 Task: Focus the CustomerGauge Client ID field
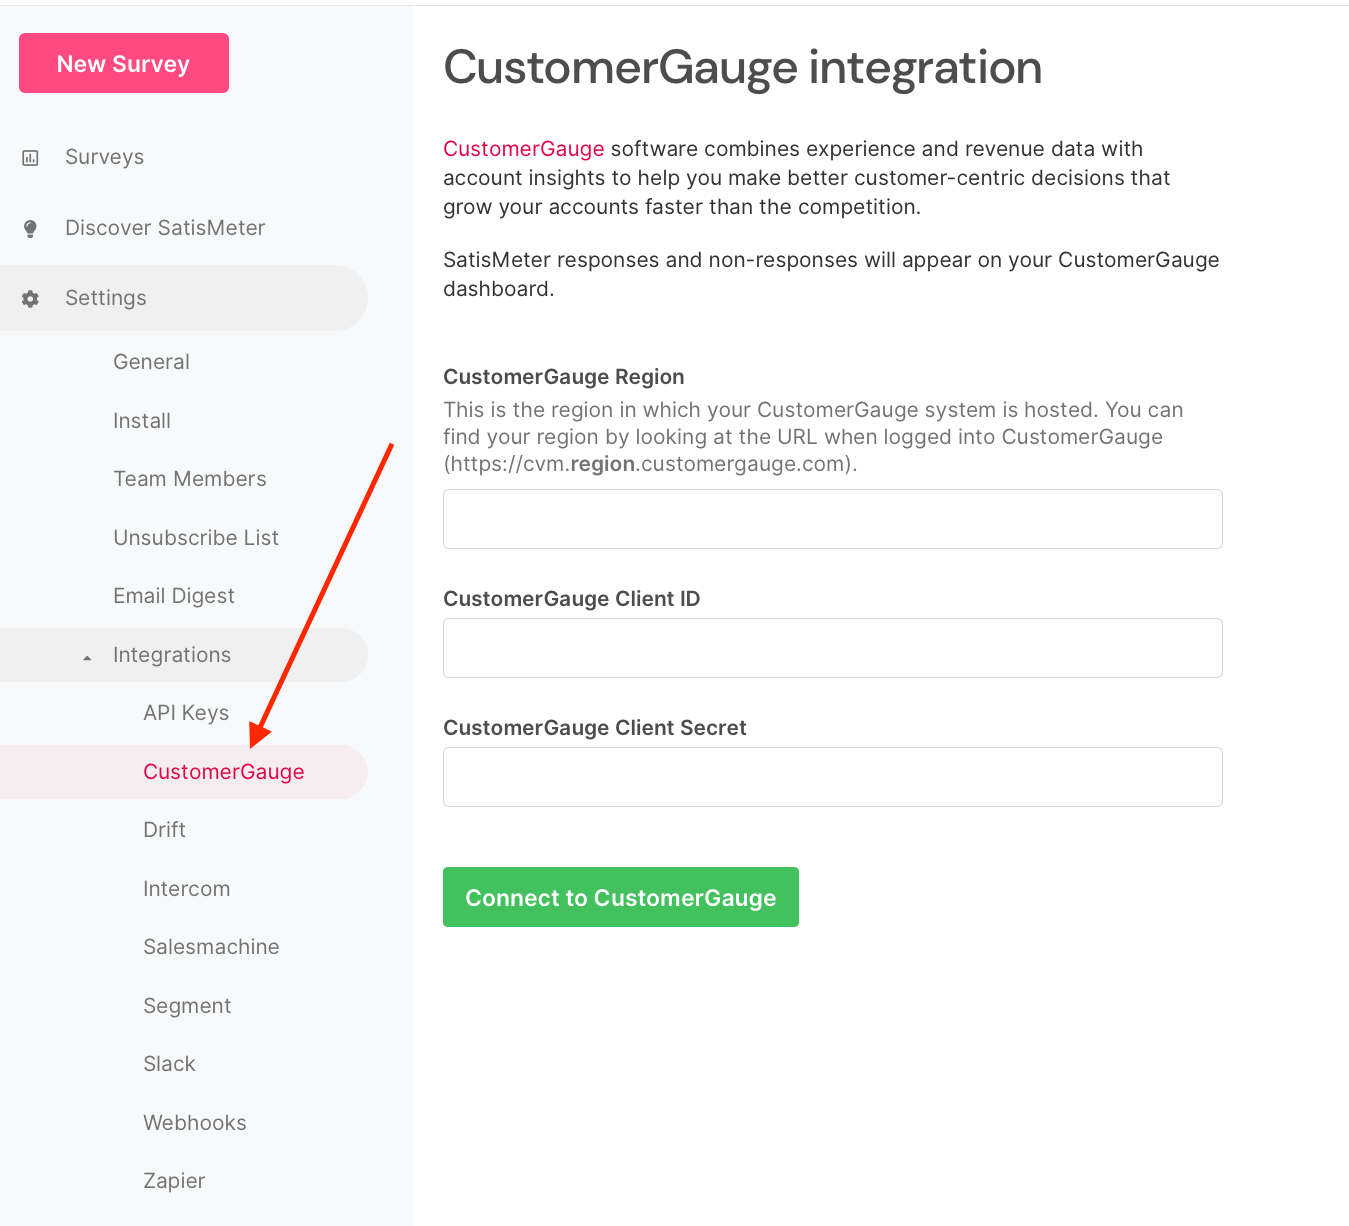click(833, 648)
